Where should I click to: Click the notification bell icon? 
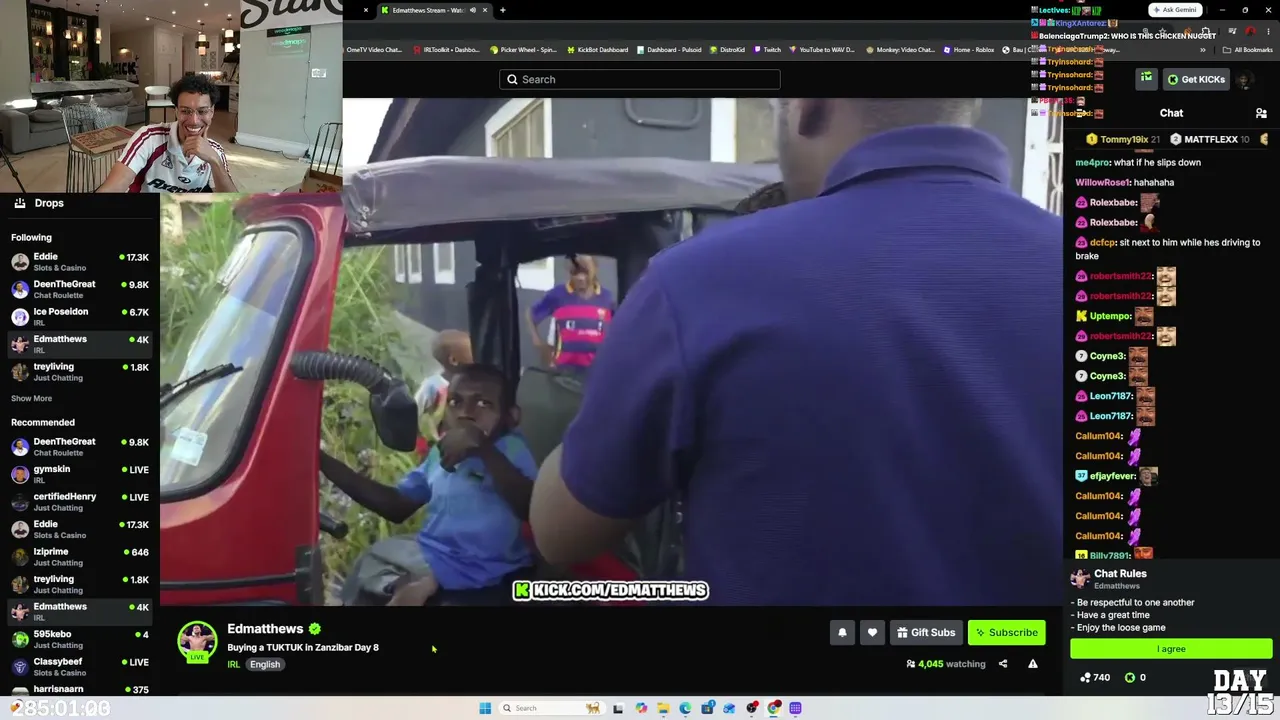[842, 632]
